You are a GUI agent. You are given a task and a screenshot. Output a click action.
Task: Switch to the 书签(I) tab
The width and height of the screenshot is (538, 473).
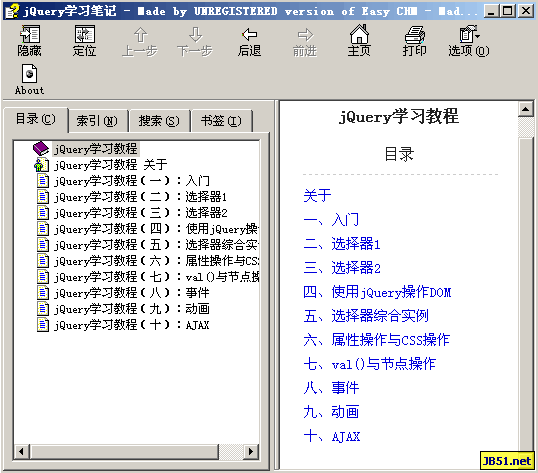221,121
